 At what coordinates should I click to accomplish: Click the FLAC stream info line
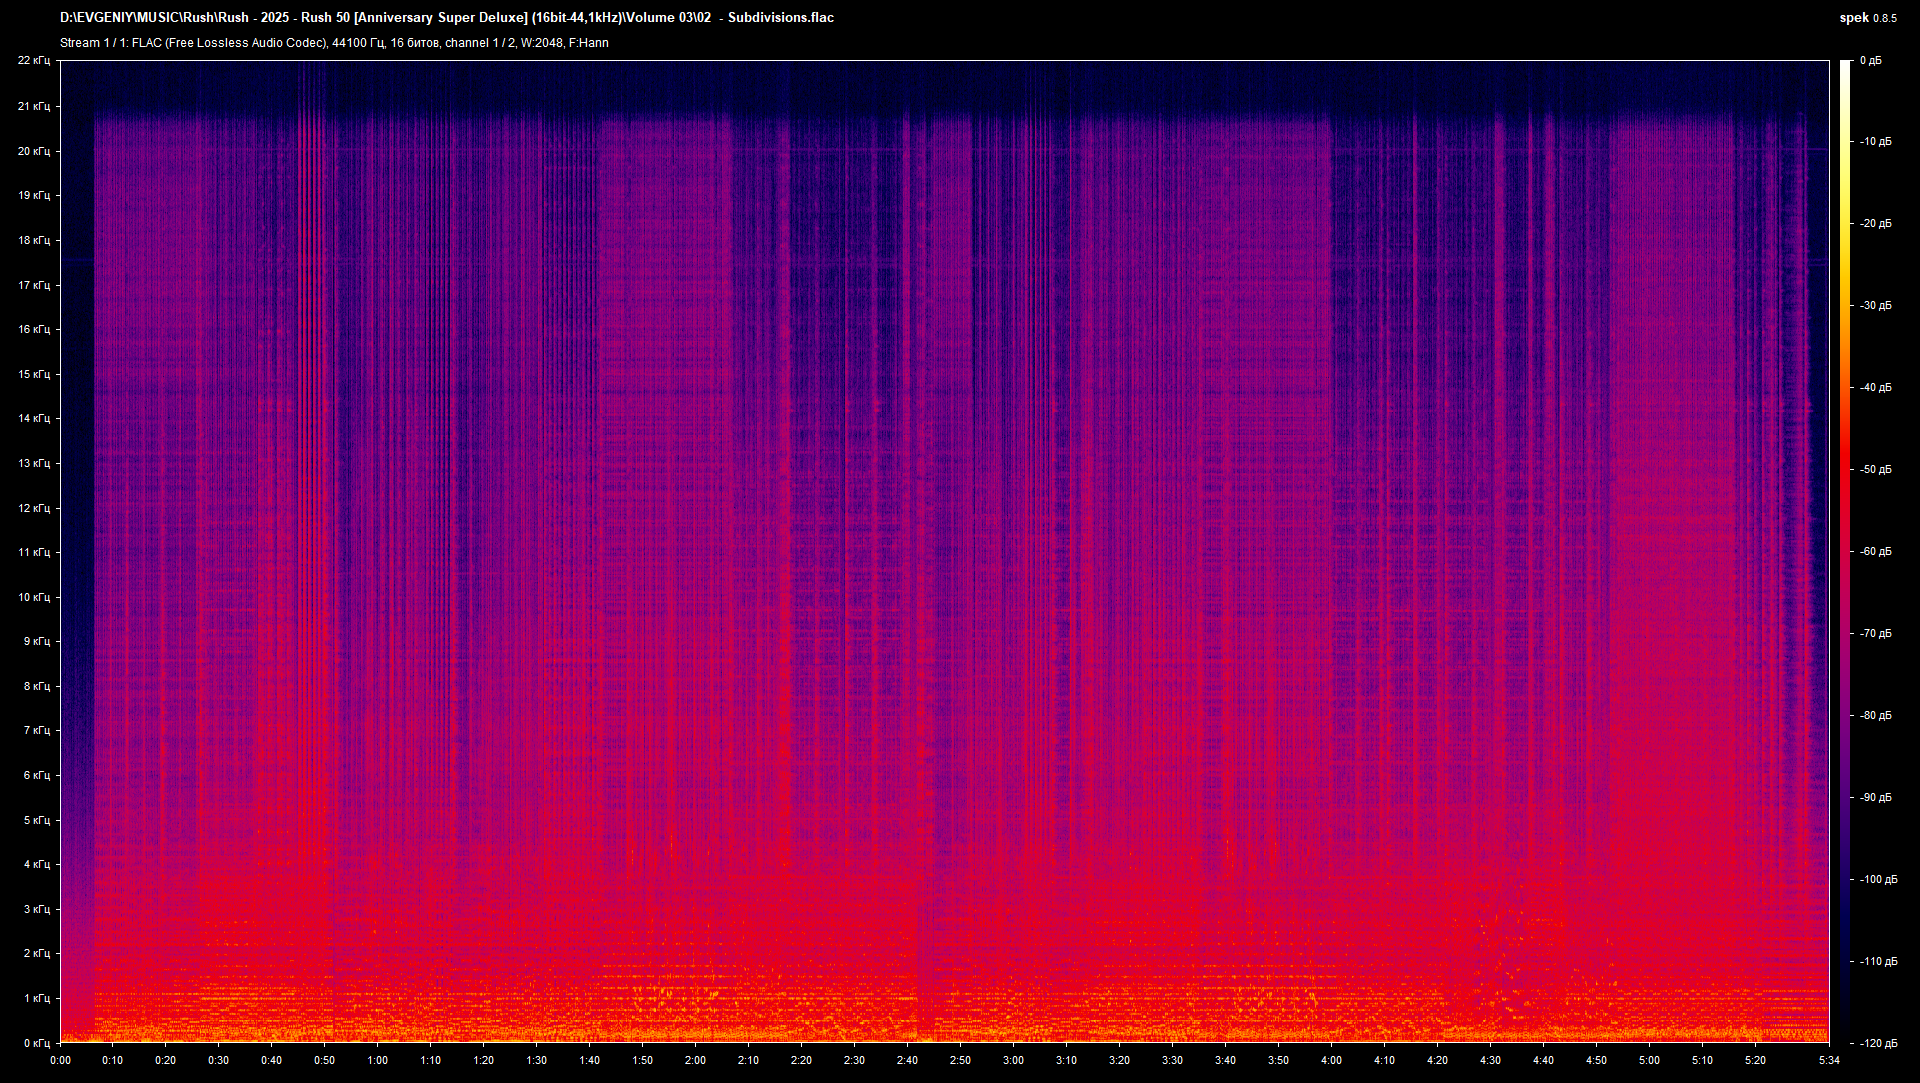coord(334,43)
